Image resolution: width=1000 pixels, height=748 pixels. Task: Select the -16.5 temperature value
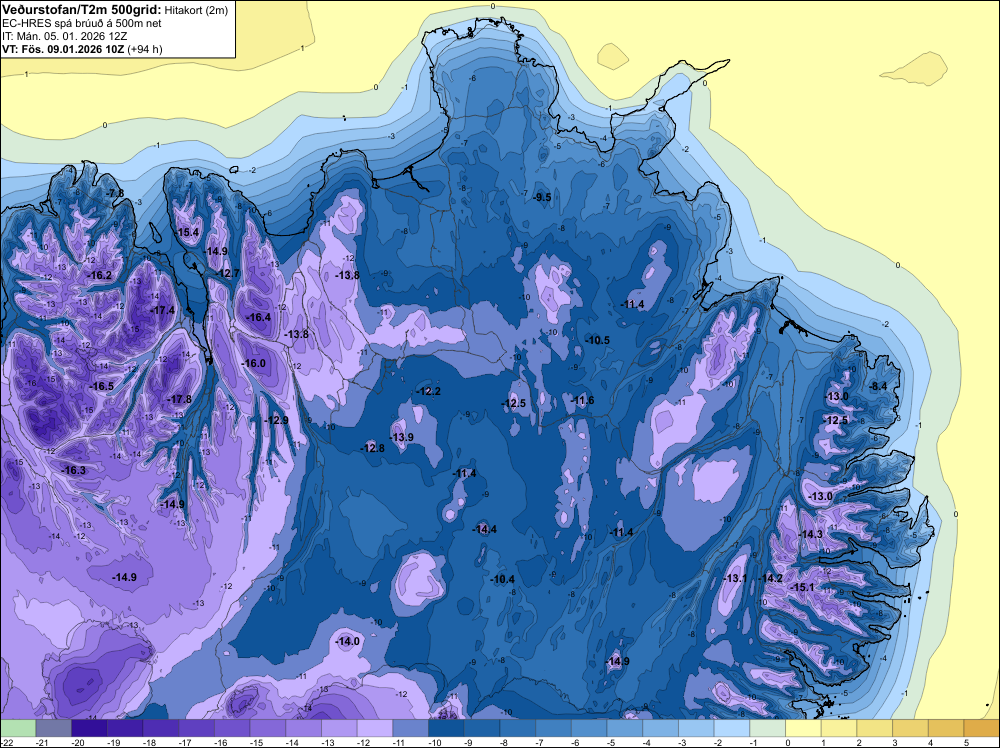(x=101, y=386)
